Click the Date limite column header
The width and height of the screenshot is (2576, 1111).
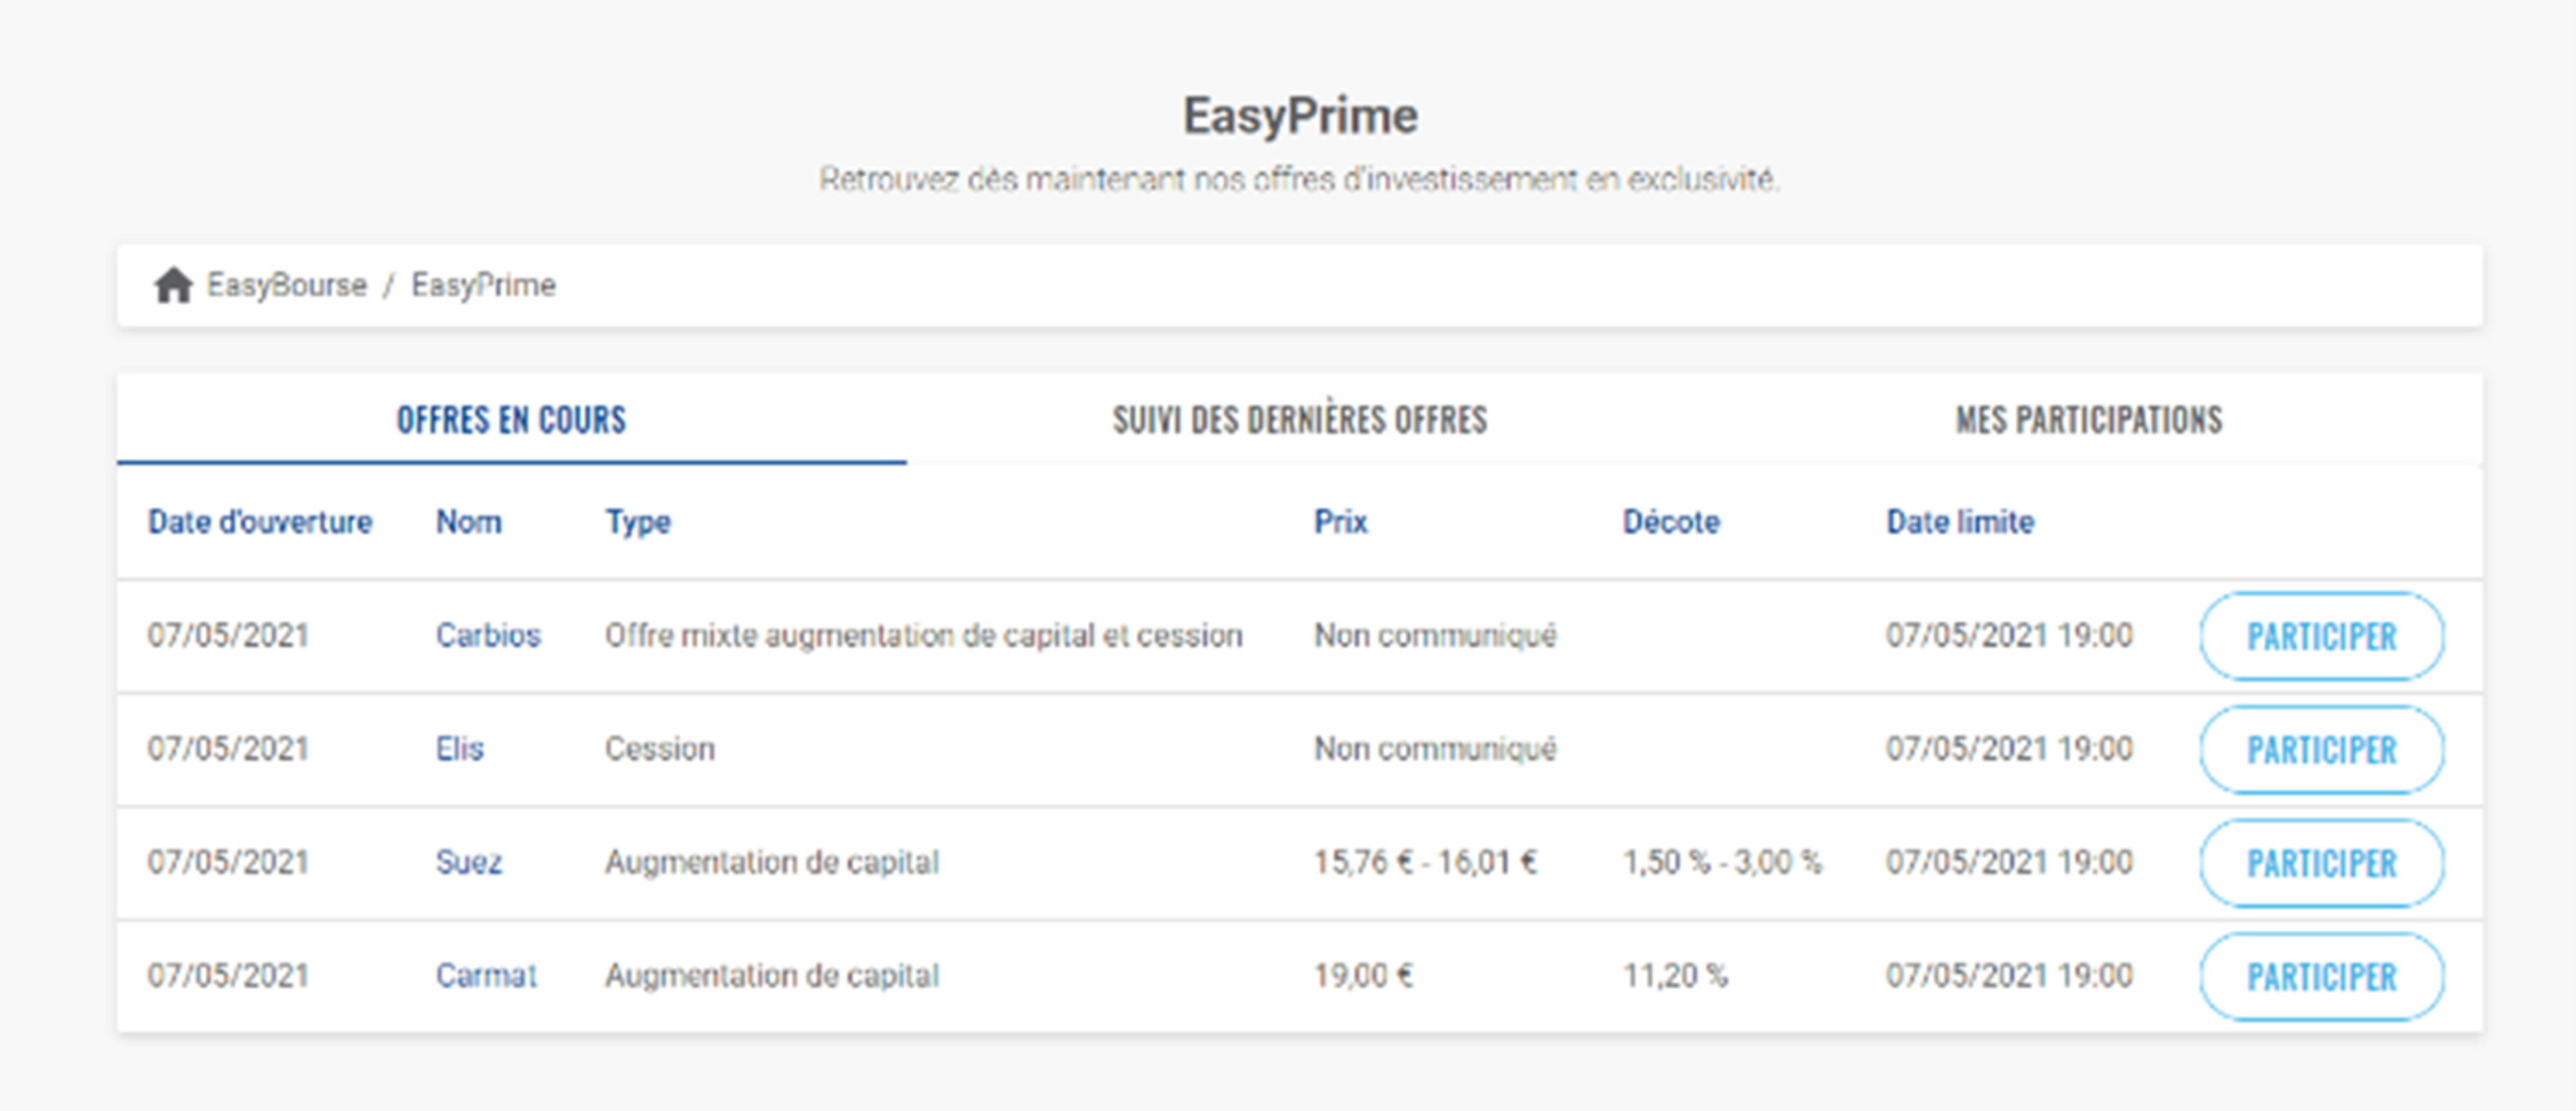[1960, 522]
